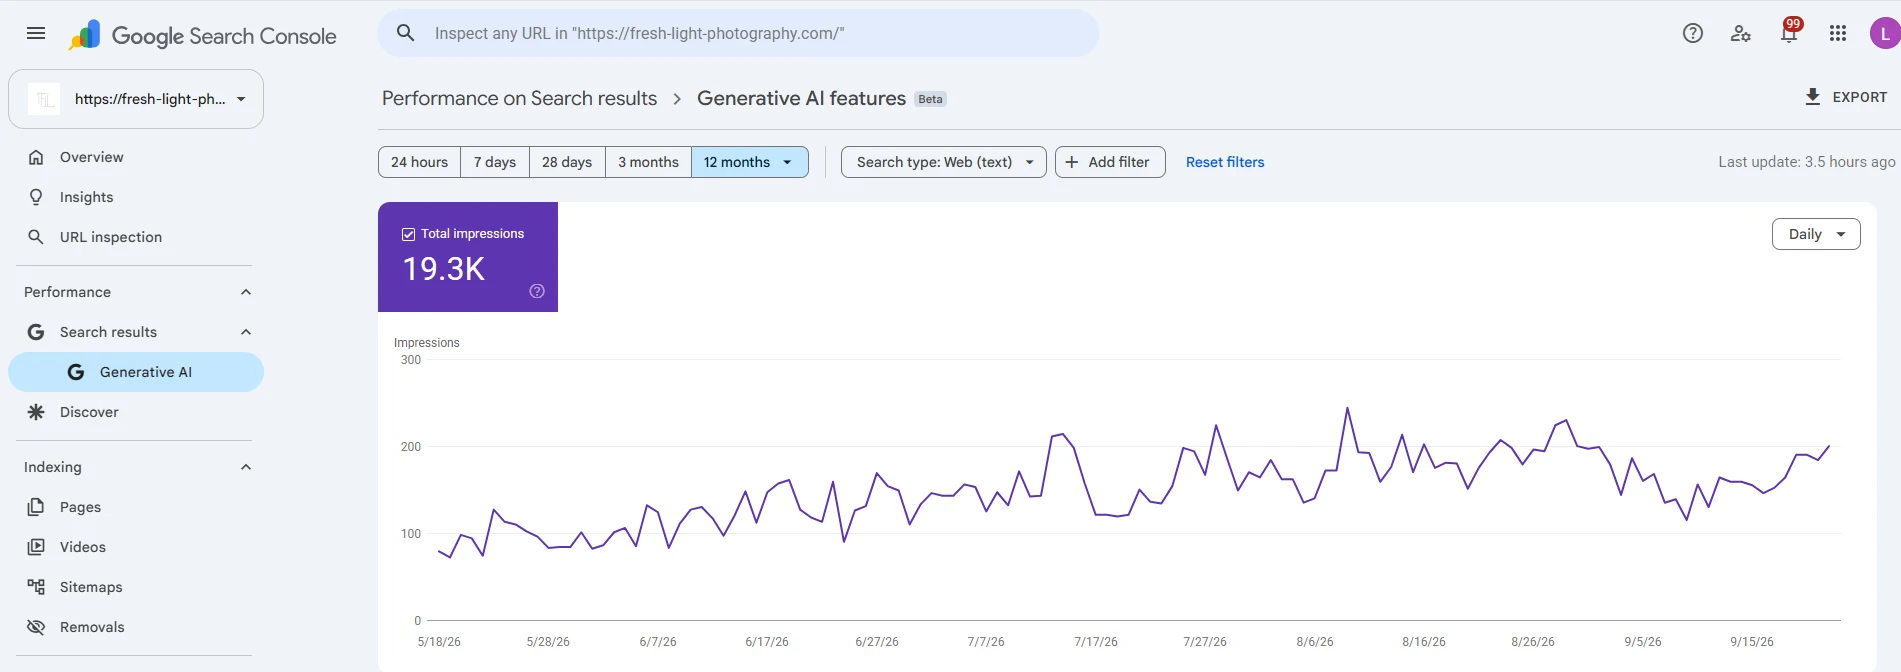
Task: Click the Sitemaps icon
Action: (36, 587)
